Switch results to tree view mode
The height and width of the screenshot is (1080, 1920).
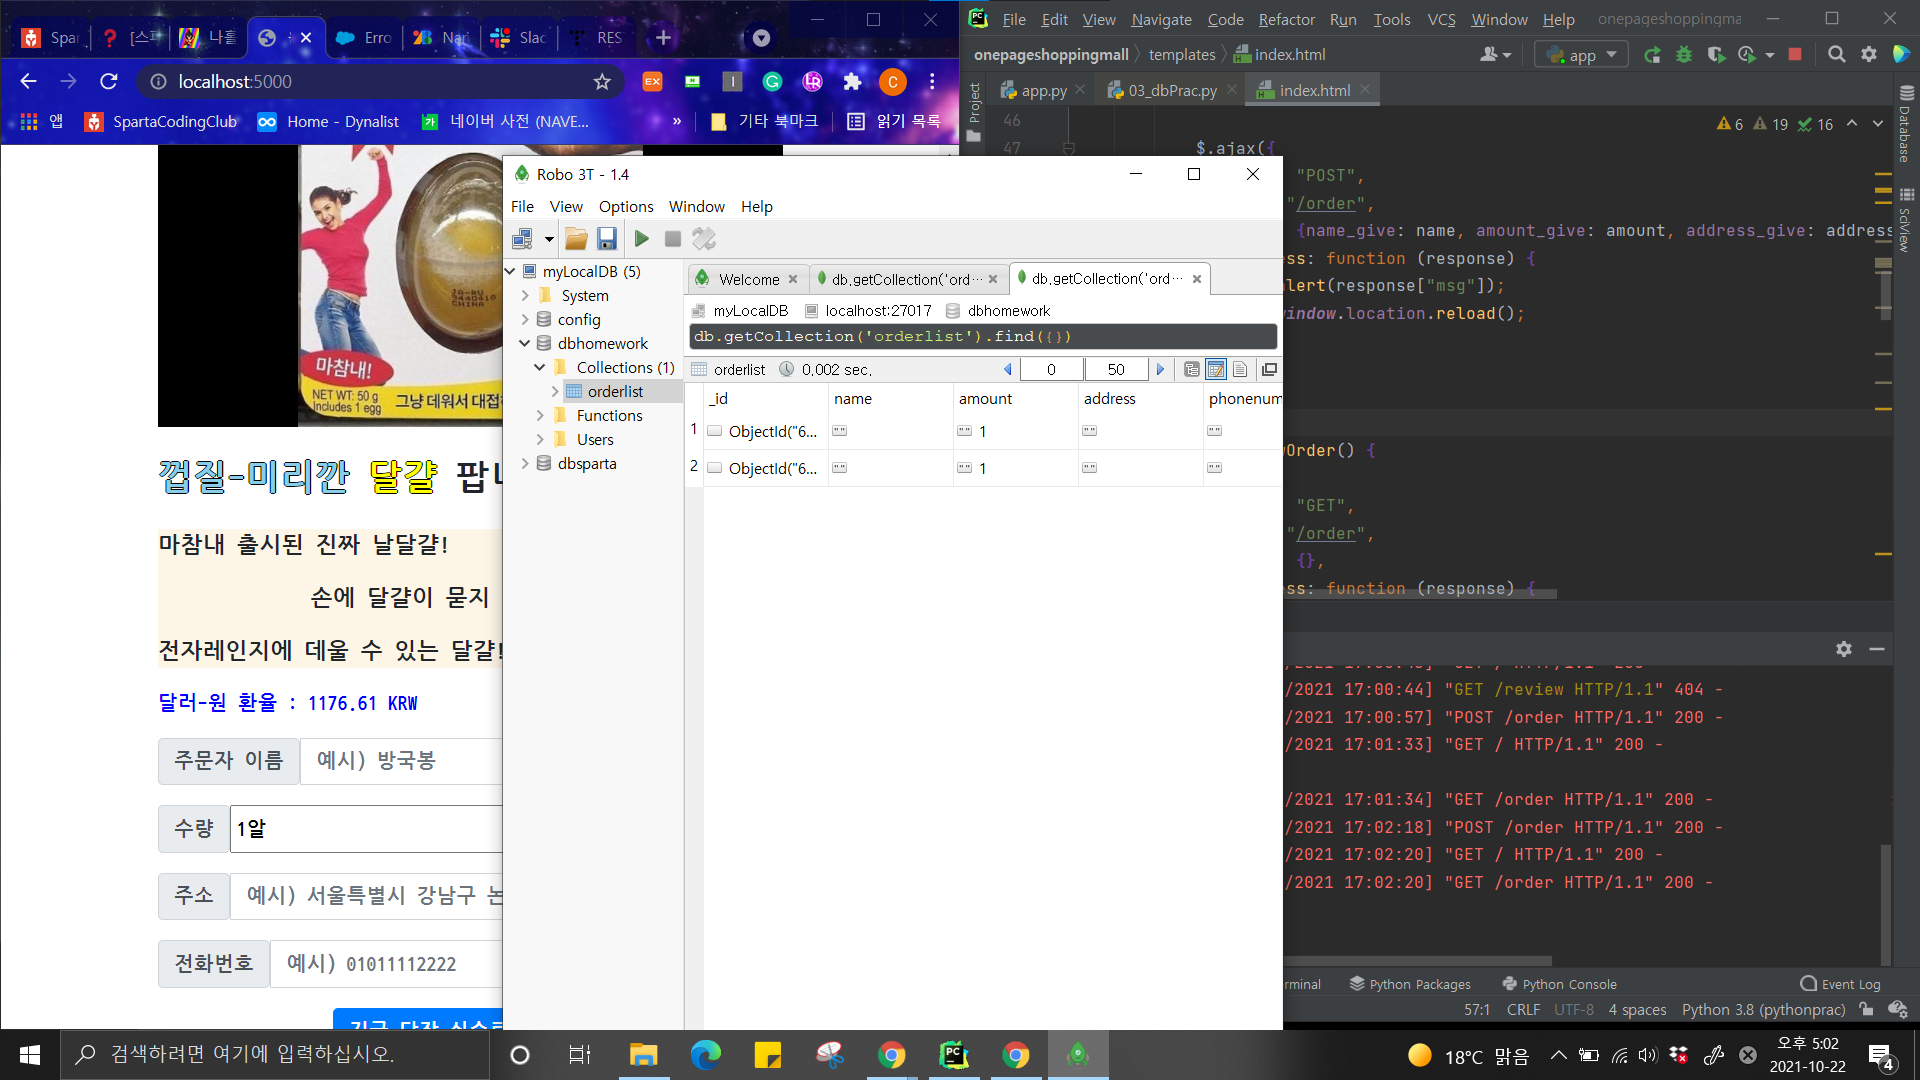coord(1191,370)
